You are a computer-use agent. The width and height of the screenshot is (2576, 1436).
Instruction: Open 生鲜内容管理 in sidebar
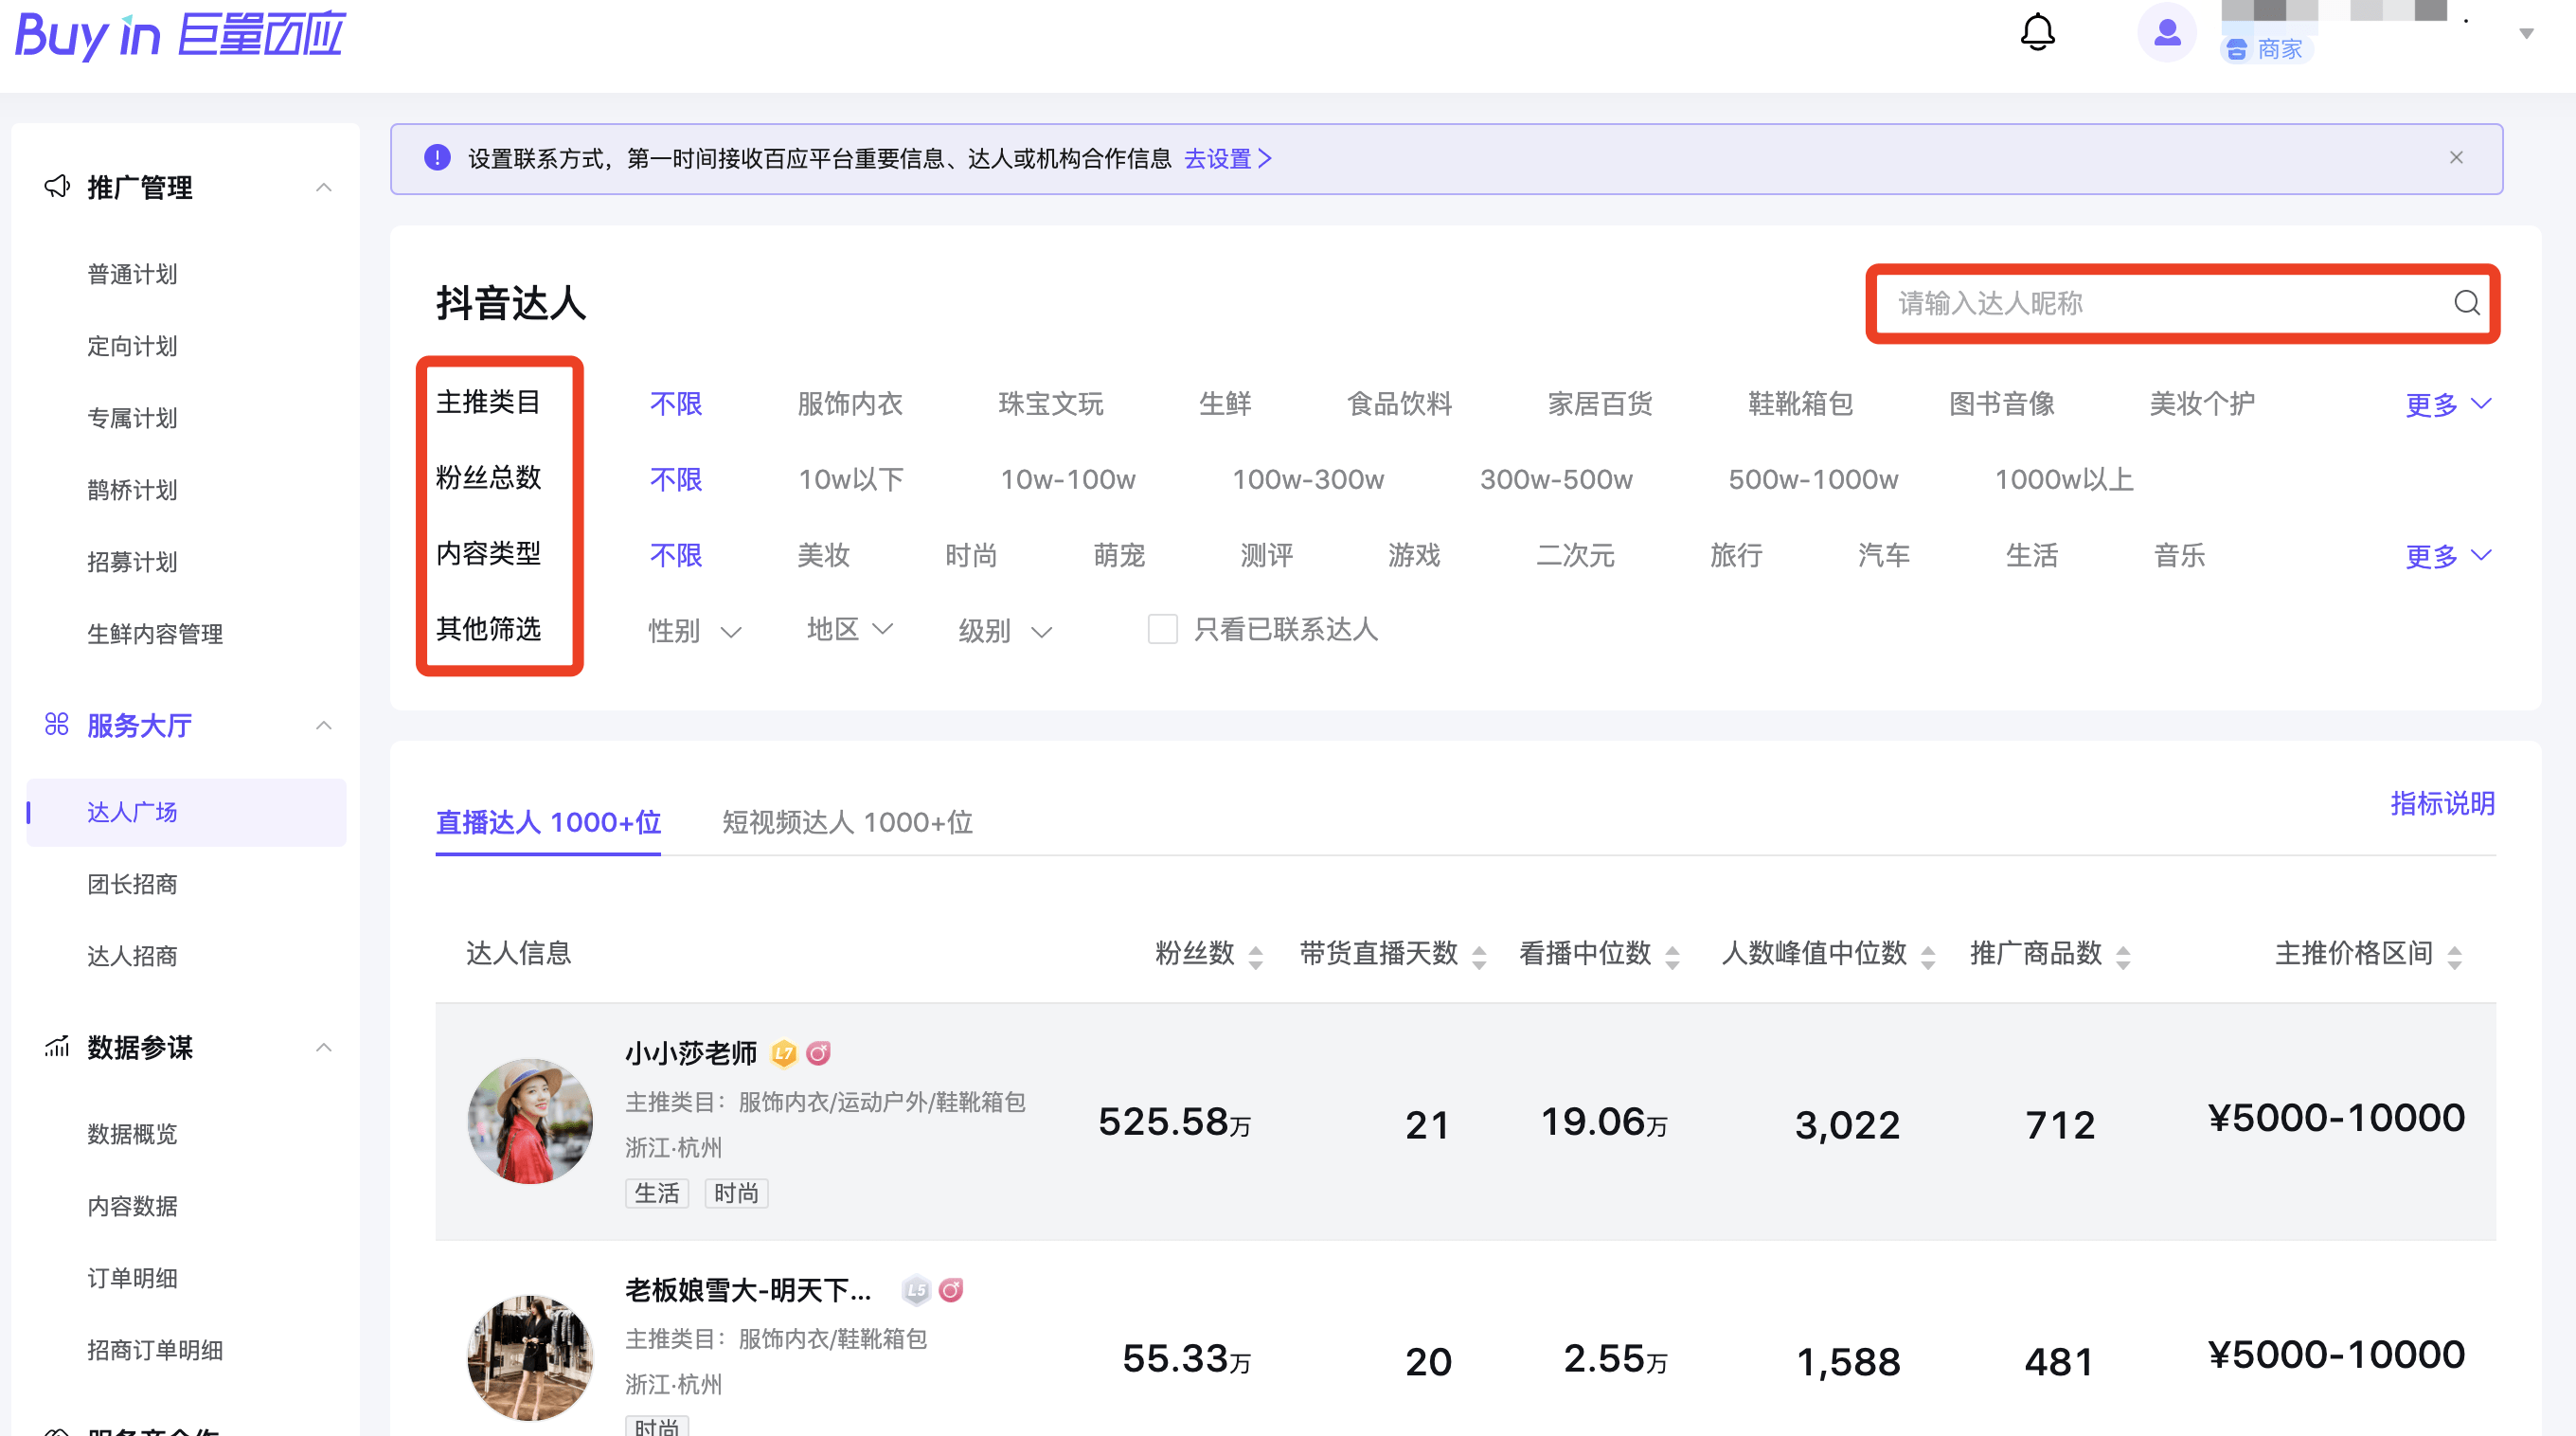coord(155,634)
